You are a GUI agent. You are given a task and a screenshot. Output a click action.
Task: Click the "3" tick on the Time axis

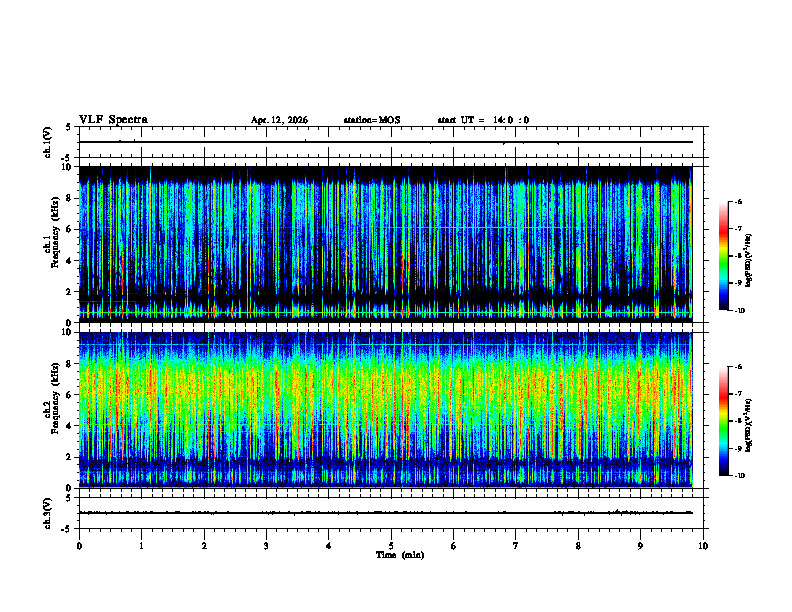point(267,546)
